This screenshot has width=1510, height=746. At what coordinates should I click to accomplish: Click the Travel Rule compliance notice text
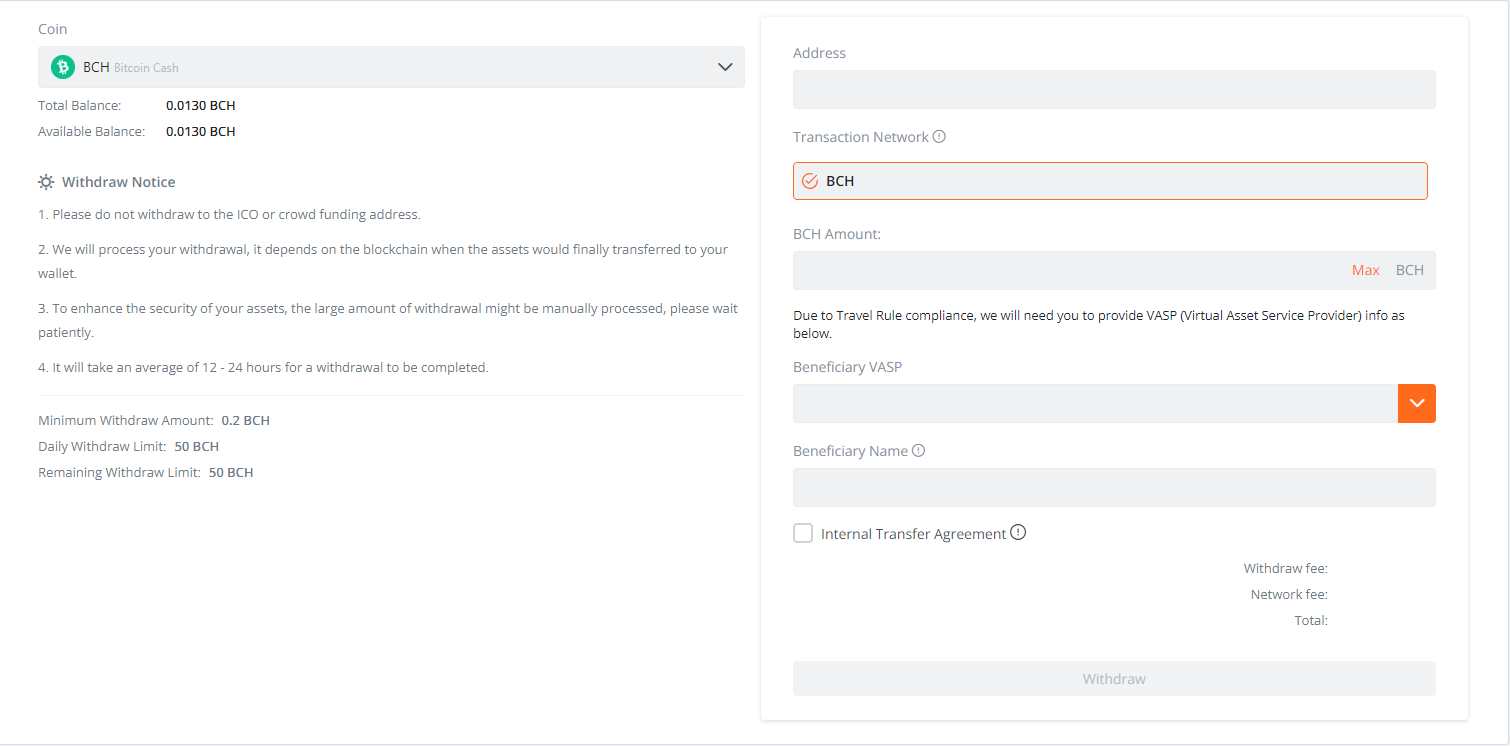(1099, 324)
